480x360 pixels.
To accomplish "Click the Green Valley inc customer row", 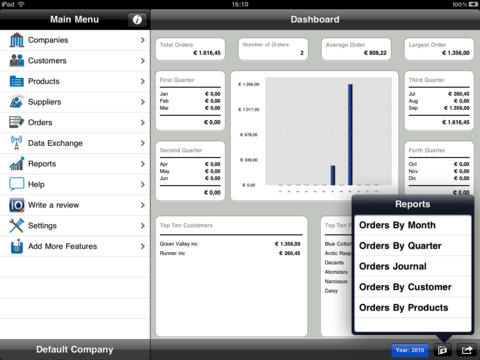I will 230,244.
